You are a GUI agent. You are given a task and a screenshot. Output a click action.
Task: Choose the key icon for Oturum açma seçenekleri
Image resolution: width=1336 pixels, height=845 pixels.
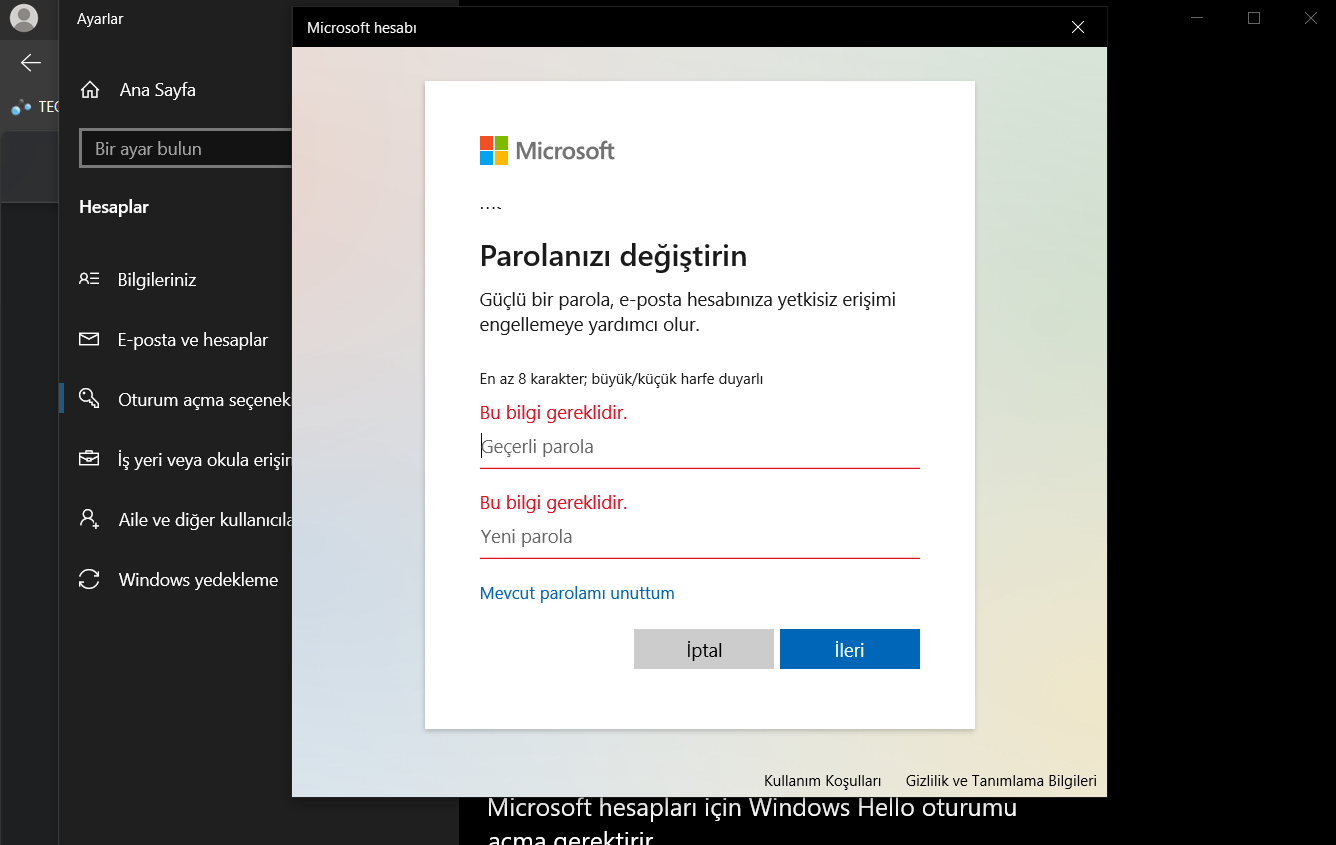(89, 399)
